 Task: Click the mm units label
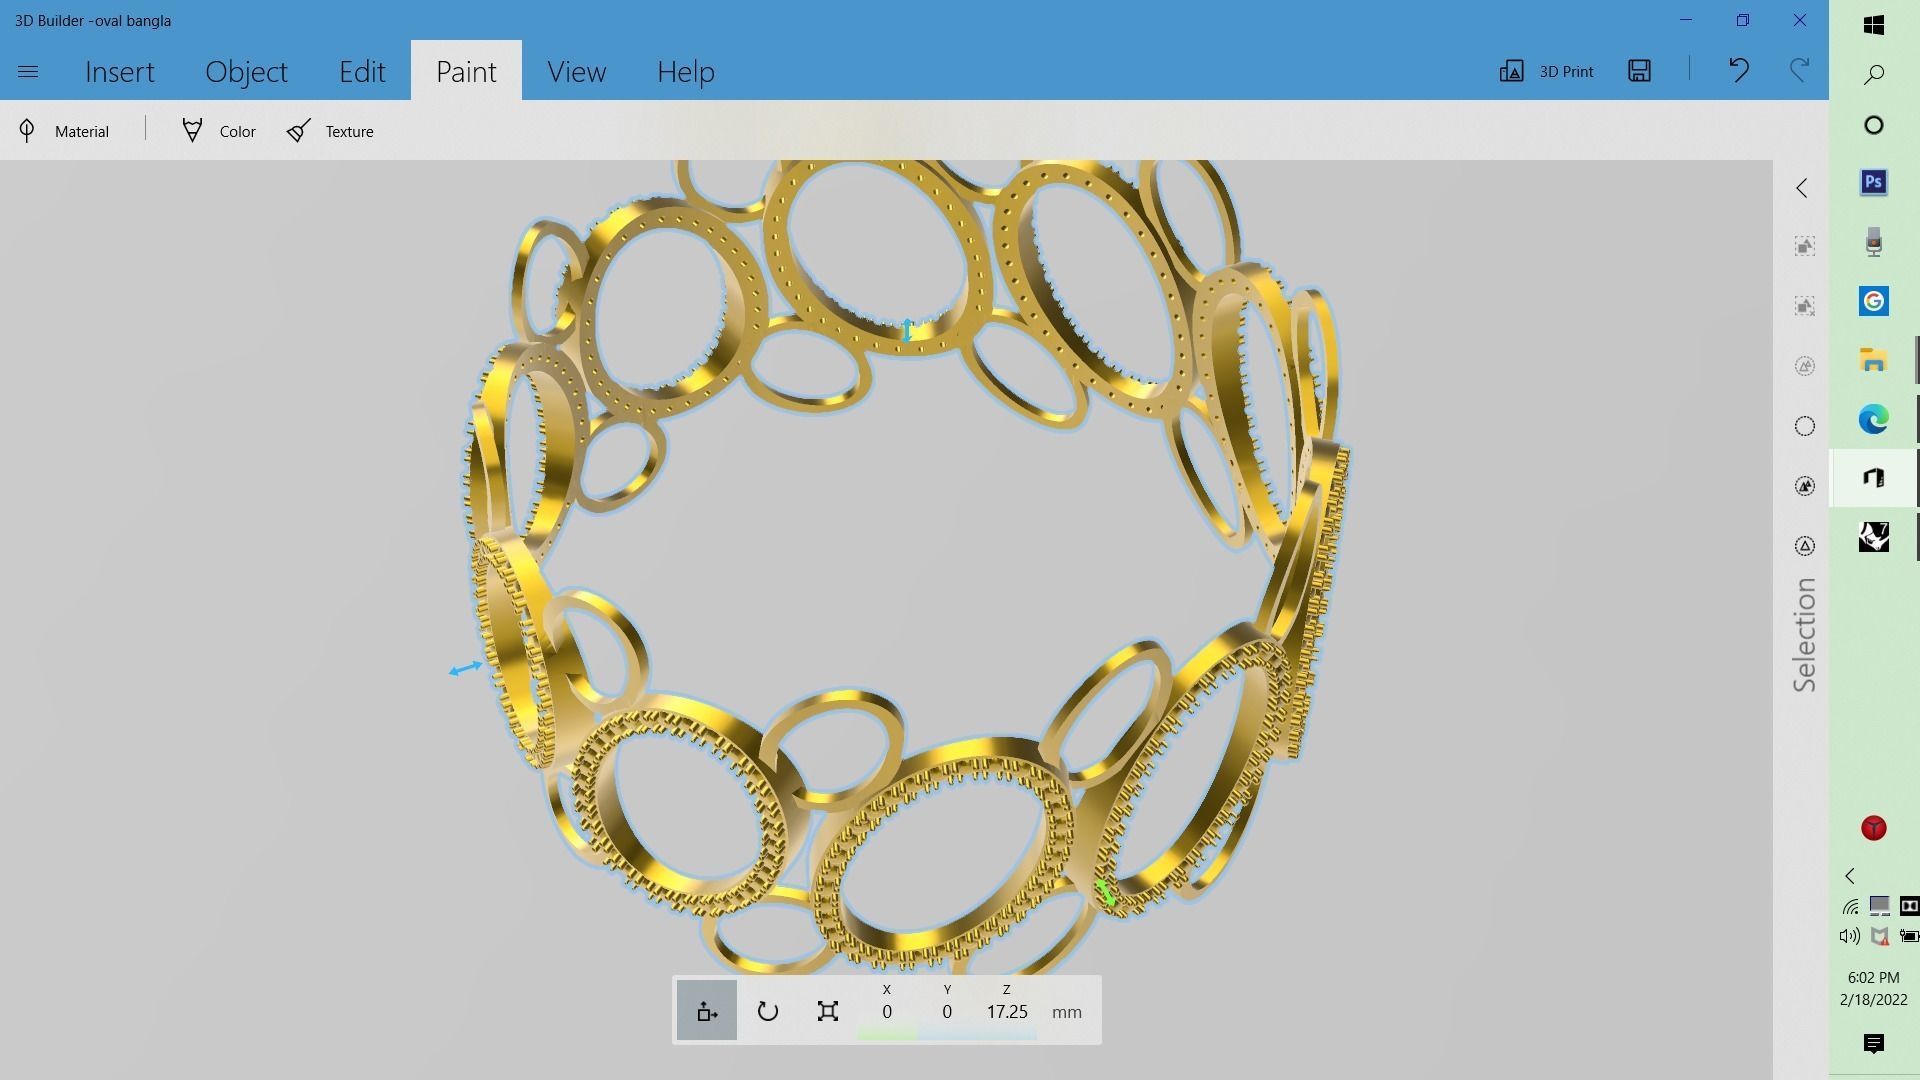click(x=1067, y=1012)
